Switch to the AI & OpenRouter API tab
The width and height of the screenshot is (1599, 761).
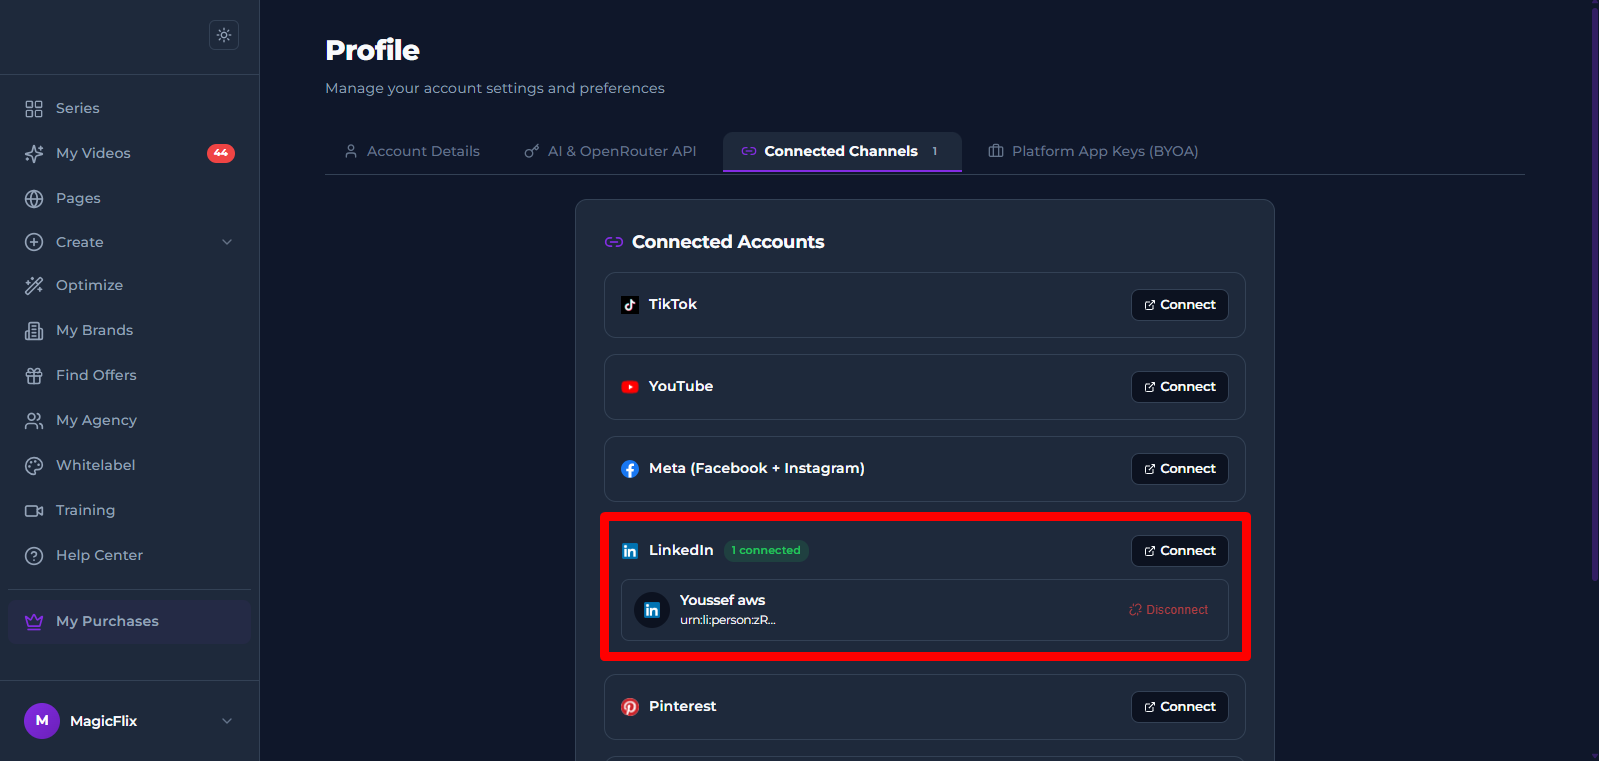coord(610,151)
